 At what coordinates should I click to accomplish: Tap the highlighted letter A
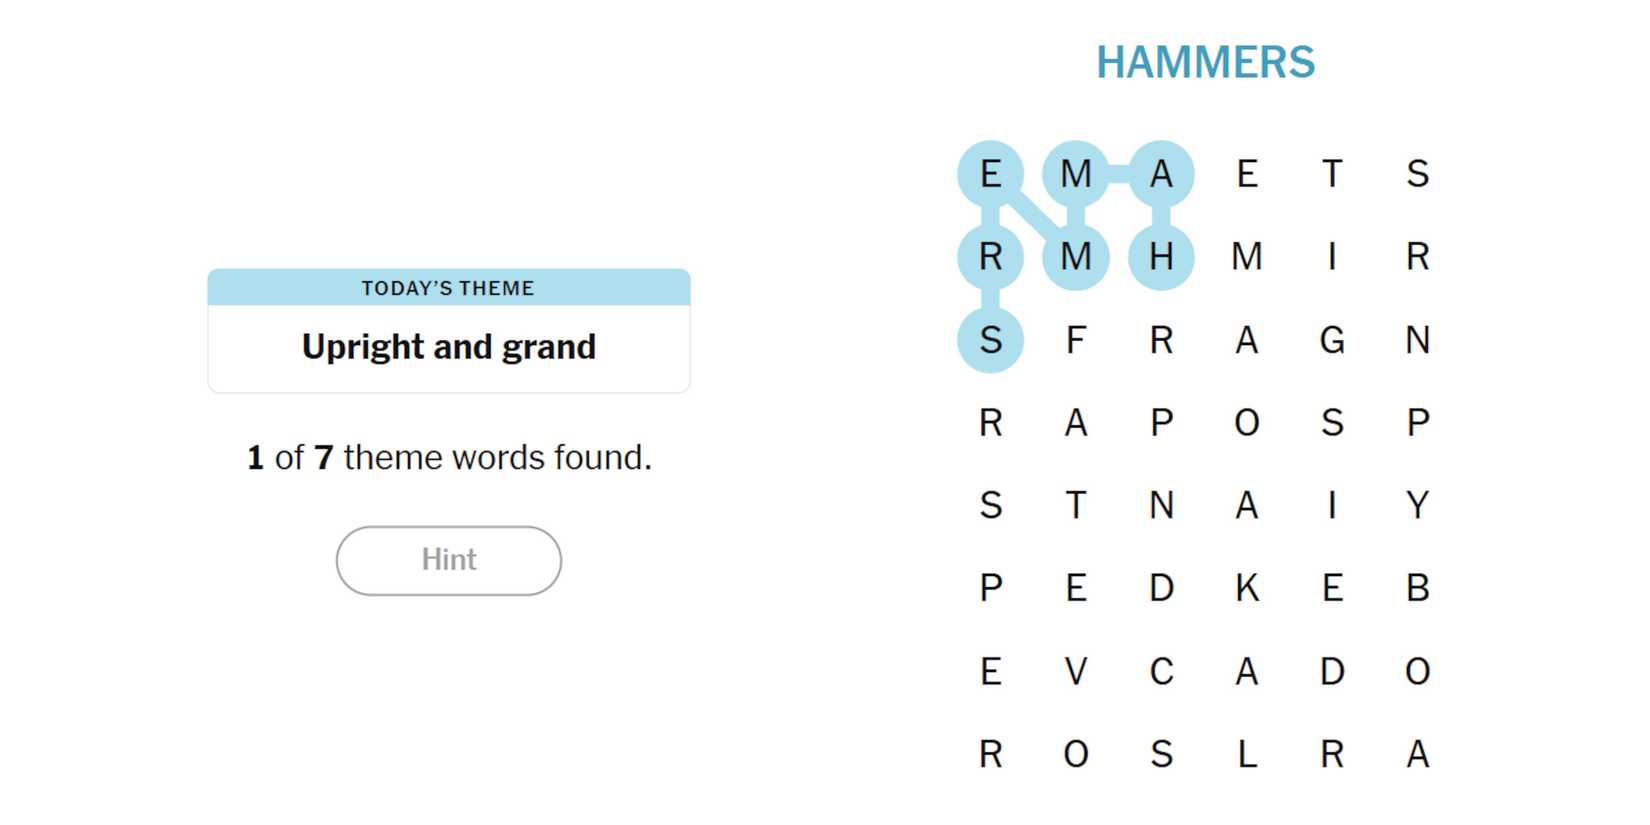[x=1160, y=174]
